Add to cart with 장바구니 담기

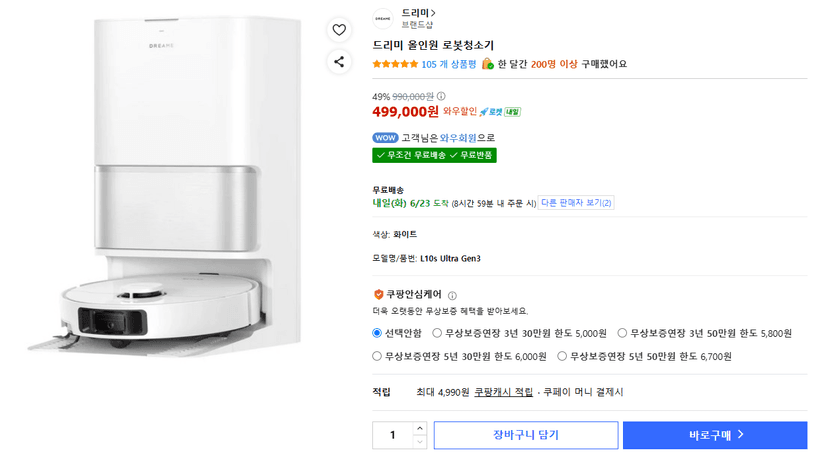526,435
